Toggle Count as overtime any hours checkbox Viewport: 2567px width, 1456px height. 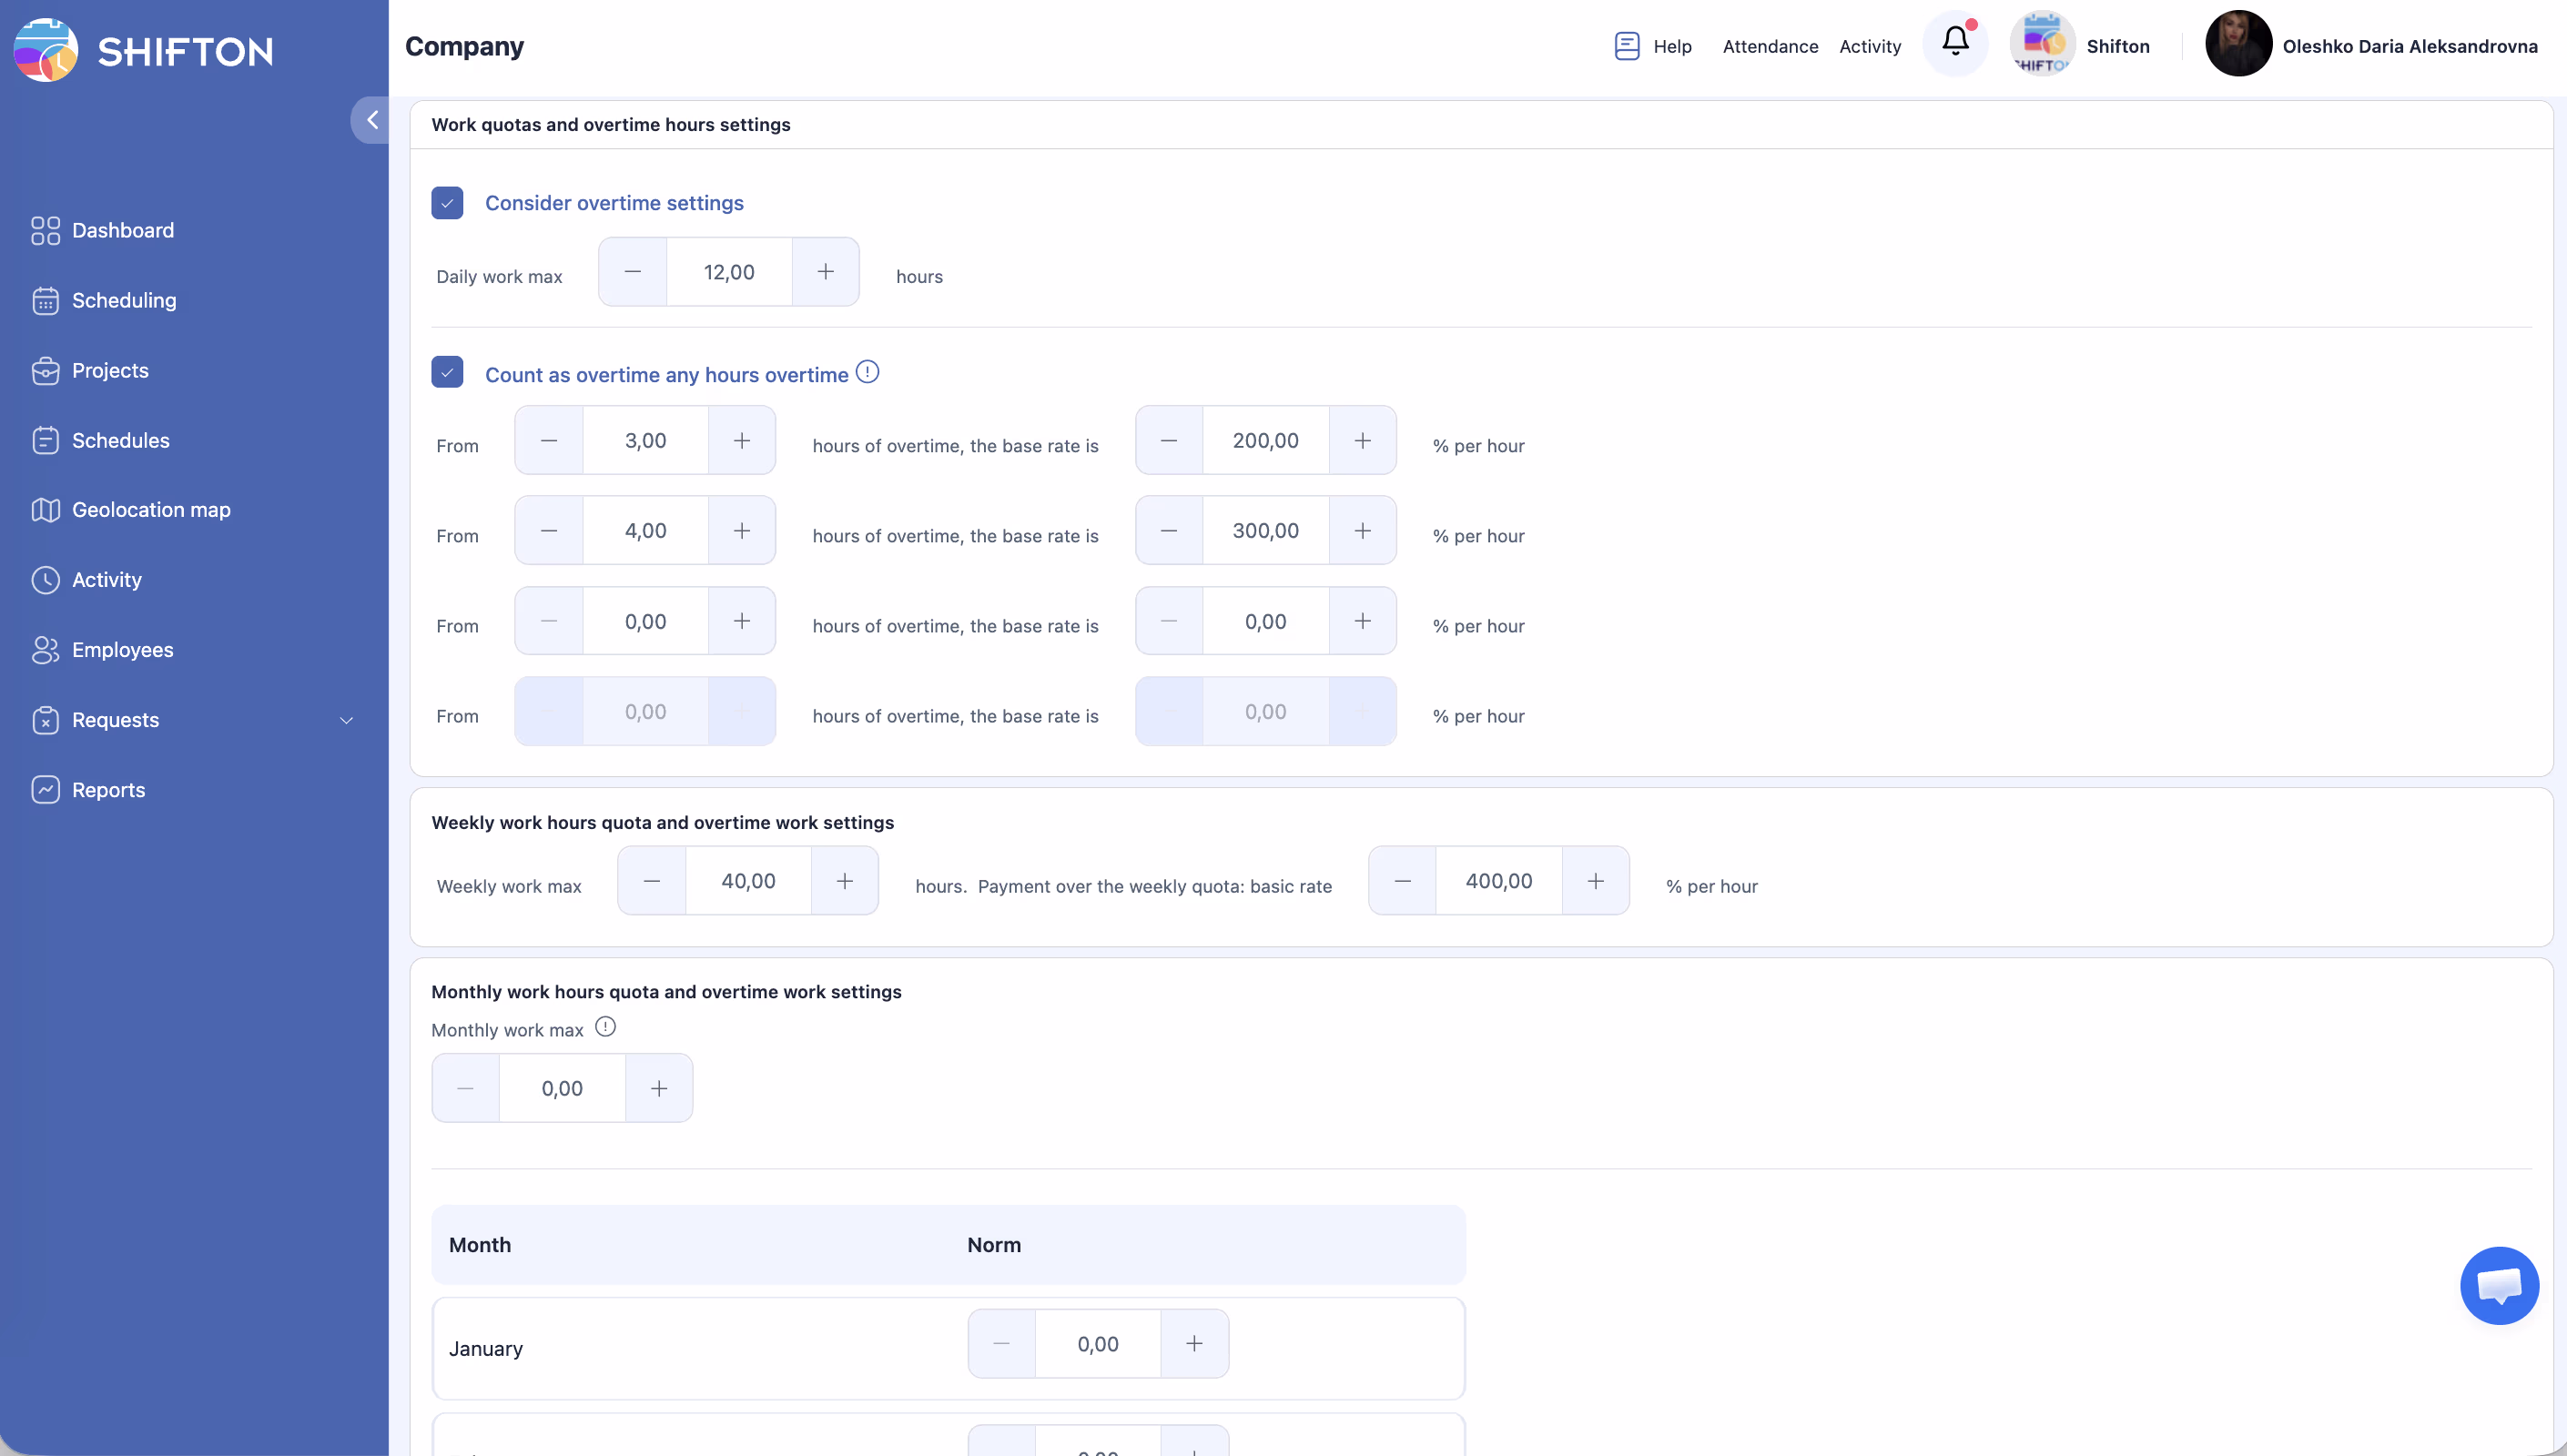pos(447,372)
